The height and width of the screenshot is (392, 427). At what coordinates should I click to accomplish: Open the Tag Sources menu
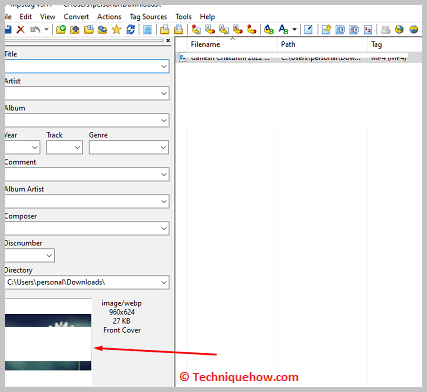148,17
